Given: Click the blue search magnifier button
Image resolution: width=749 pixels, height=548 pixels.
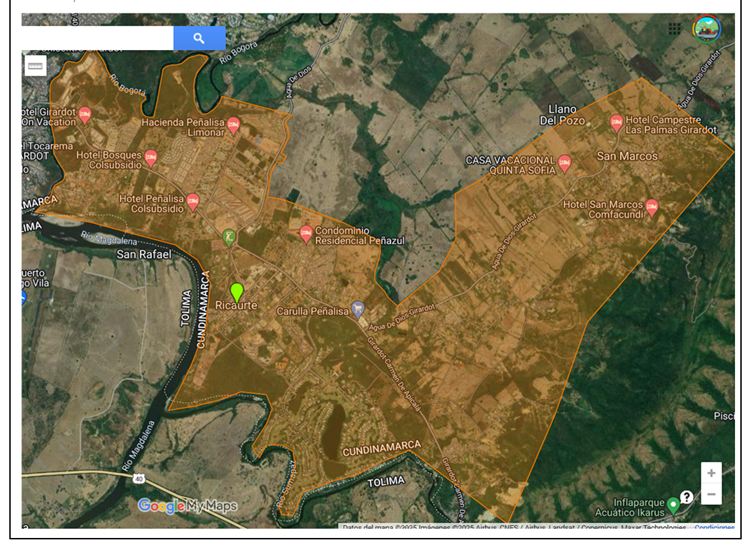Looking at the screenshot, I should [199, 38].
